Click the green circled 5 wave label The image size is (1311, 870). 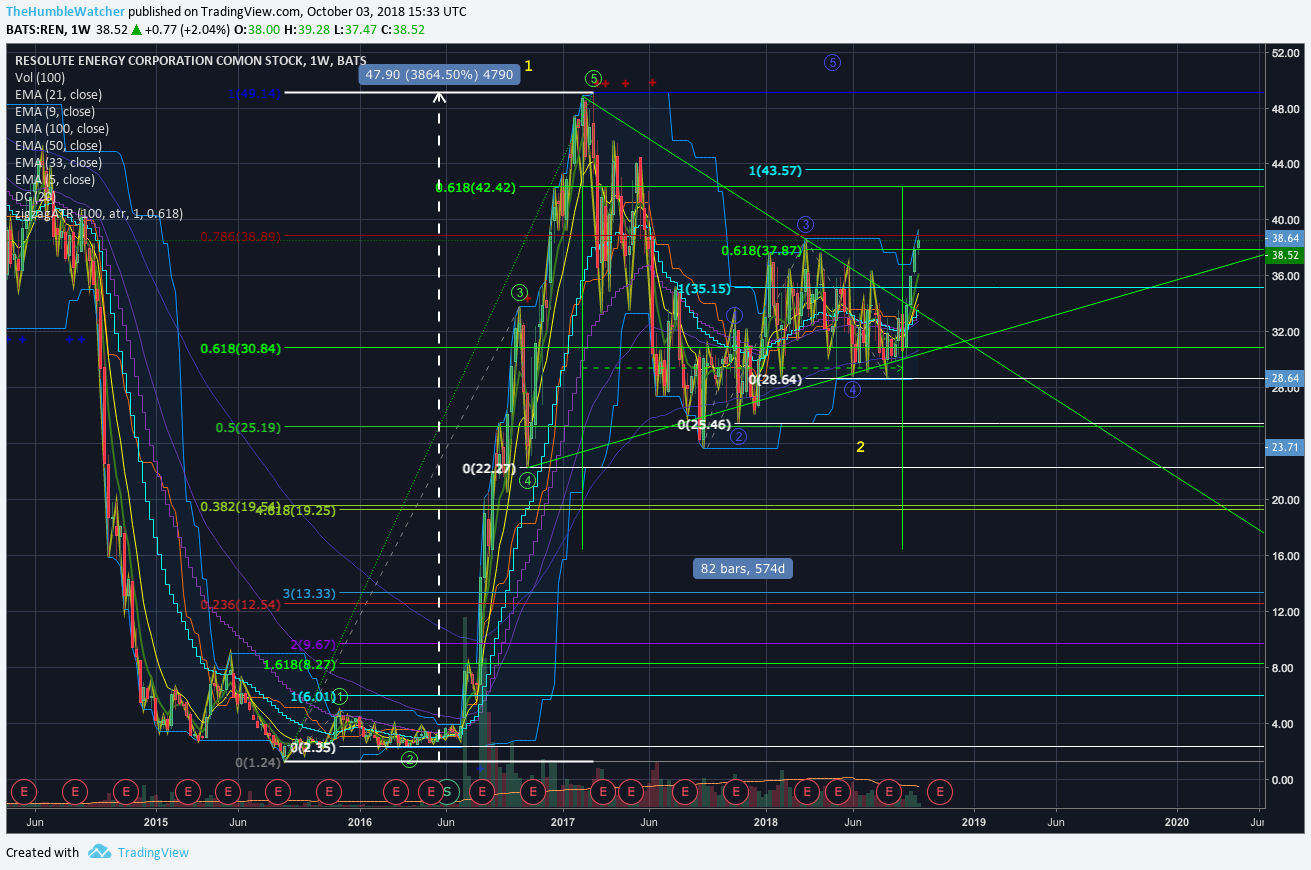tap(594, 78)
